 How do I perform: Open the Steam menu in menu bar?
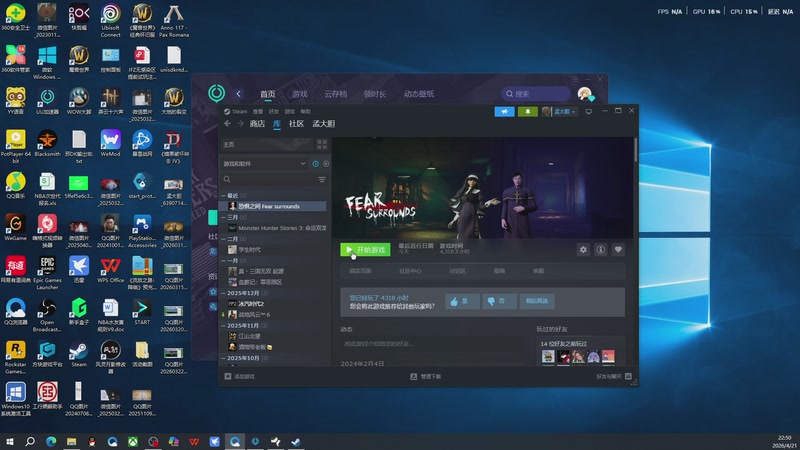pyautogui.click(x=236, y=111)
